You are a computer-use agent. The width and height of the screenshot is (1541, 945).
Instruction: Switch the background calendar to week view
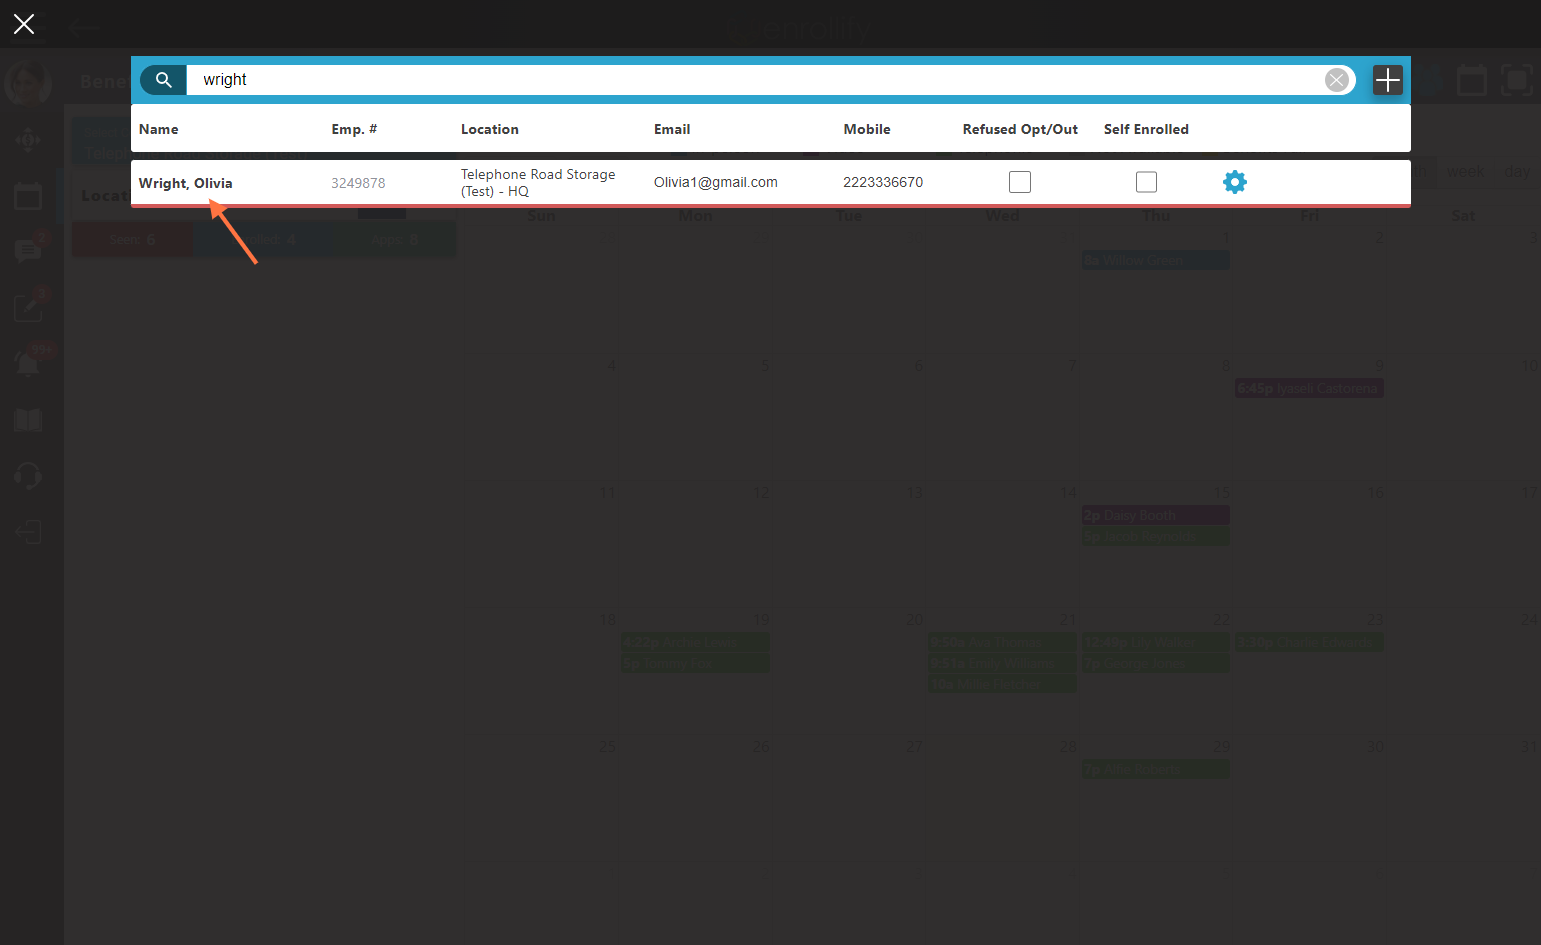pyautogui.click(x=1465, y=171)
